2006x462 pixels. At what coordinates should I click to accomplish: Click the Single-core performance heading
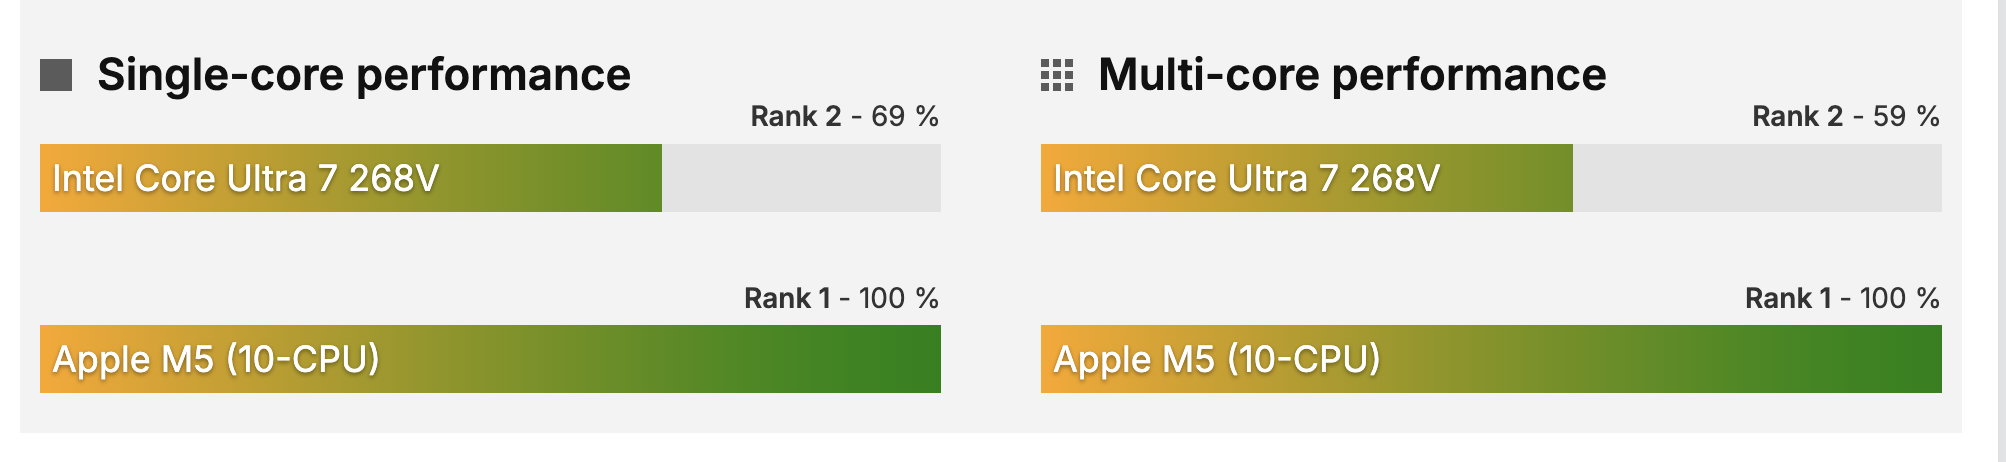(x=364, y=75)
